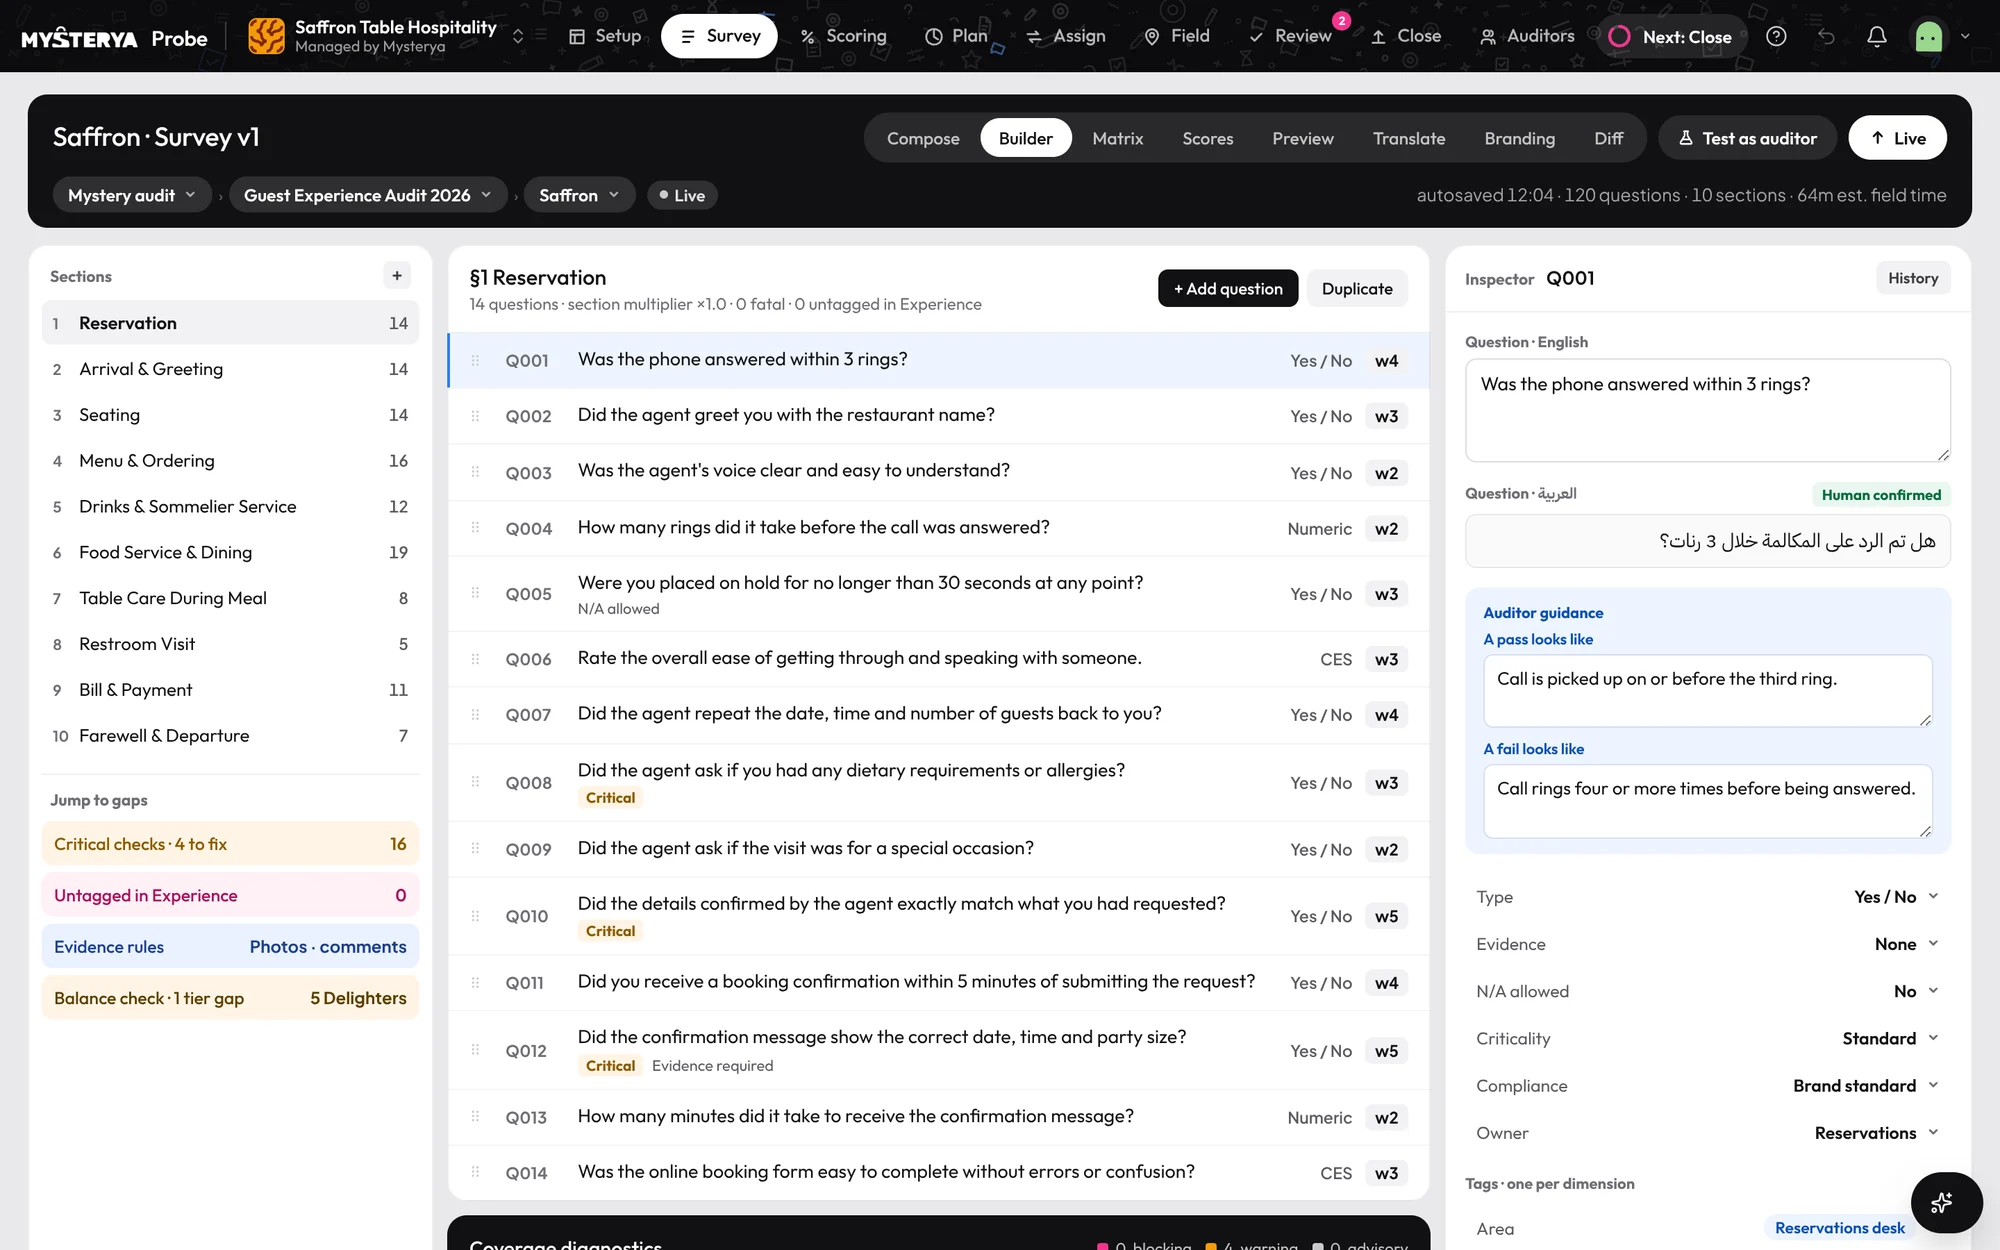2000x1250 pixels.
Task: Click the Next: Close step button
Action: 1671,36
